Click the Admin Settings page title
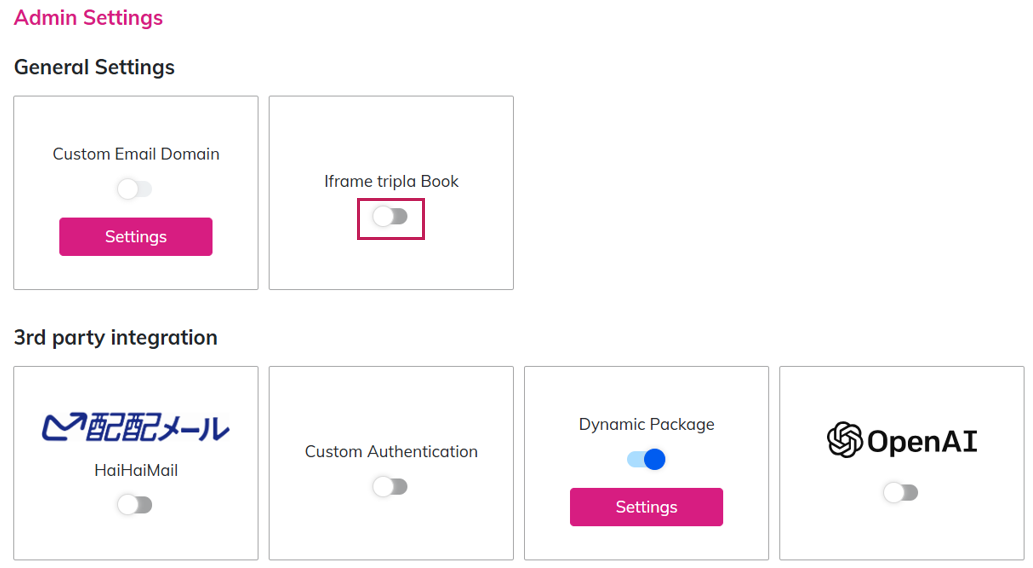Screen dimensions: 1033x568 point(88,18)
